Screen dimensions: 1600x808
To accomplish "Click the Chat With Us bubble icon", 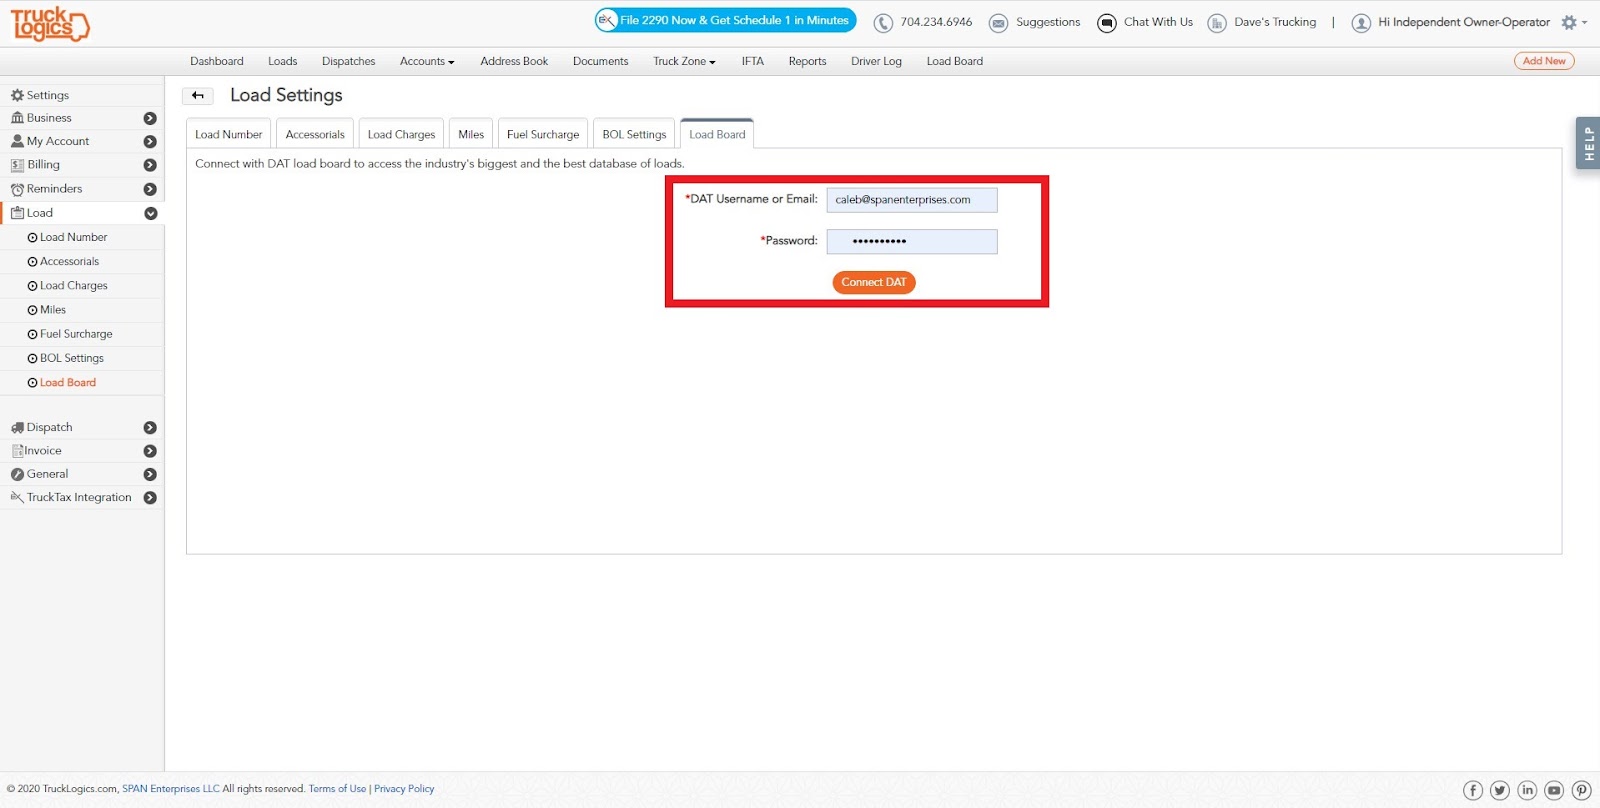I will [x=1106, y=23].
